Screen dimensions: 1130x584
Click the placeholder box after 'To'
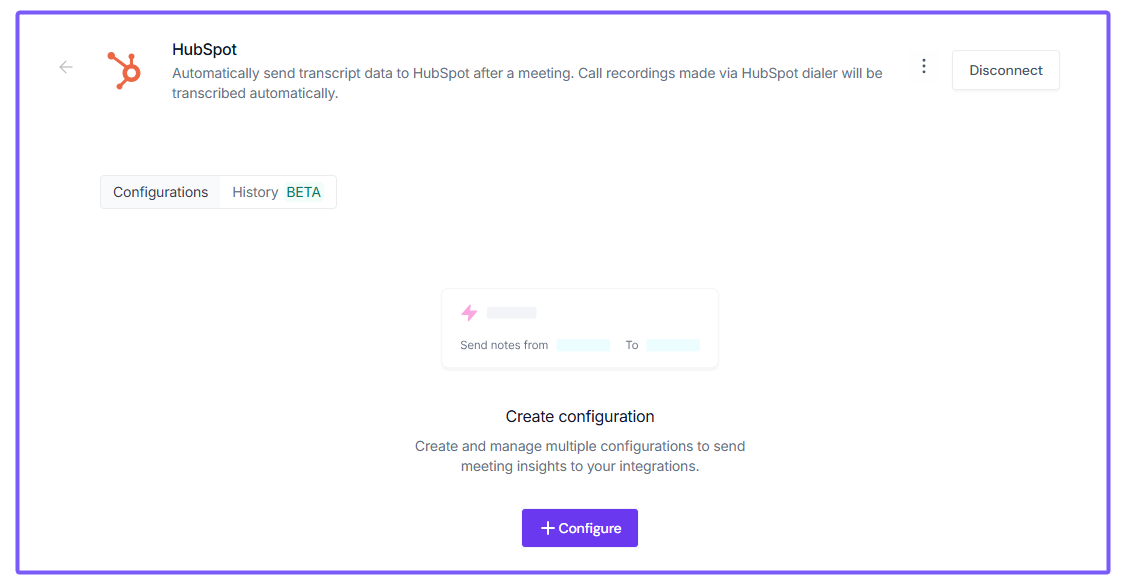click(x=673, y=345)
